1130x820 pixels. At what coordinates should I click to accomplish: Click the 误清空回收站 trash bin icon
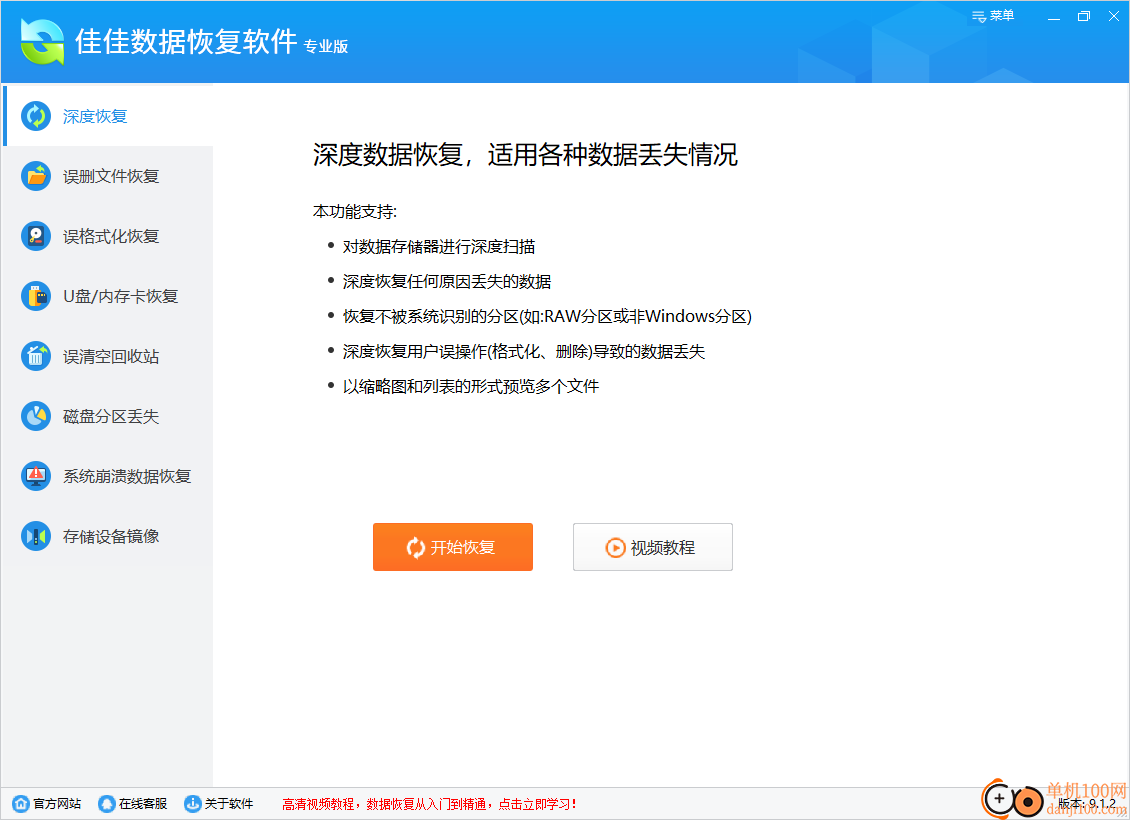click(x=36, y=356)
